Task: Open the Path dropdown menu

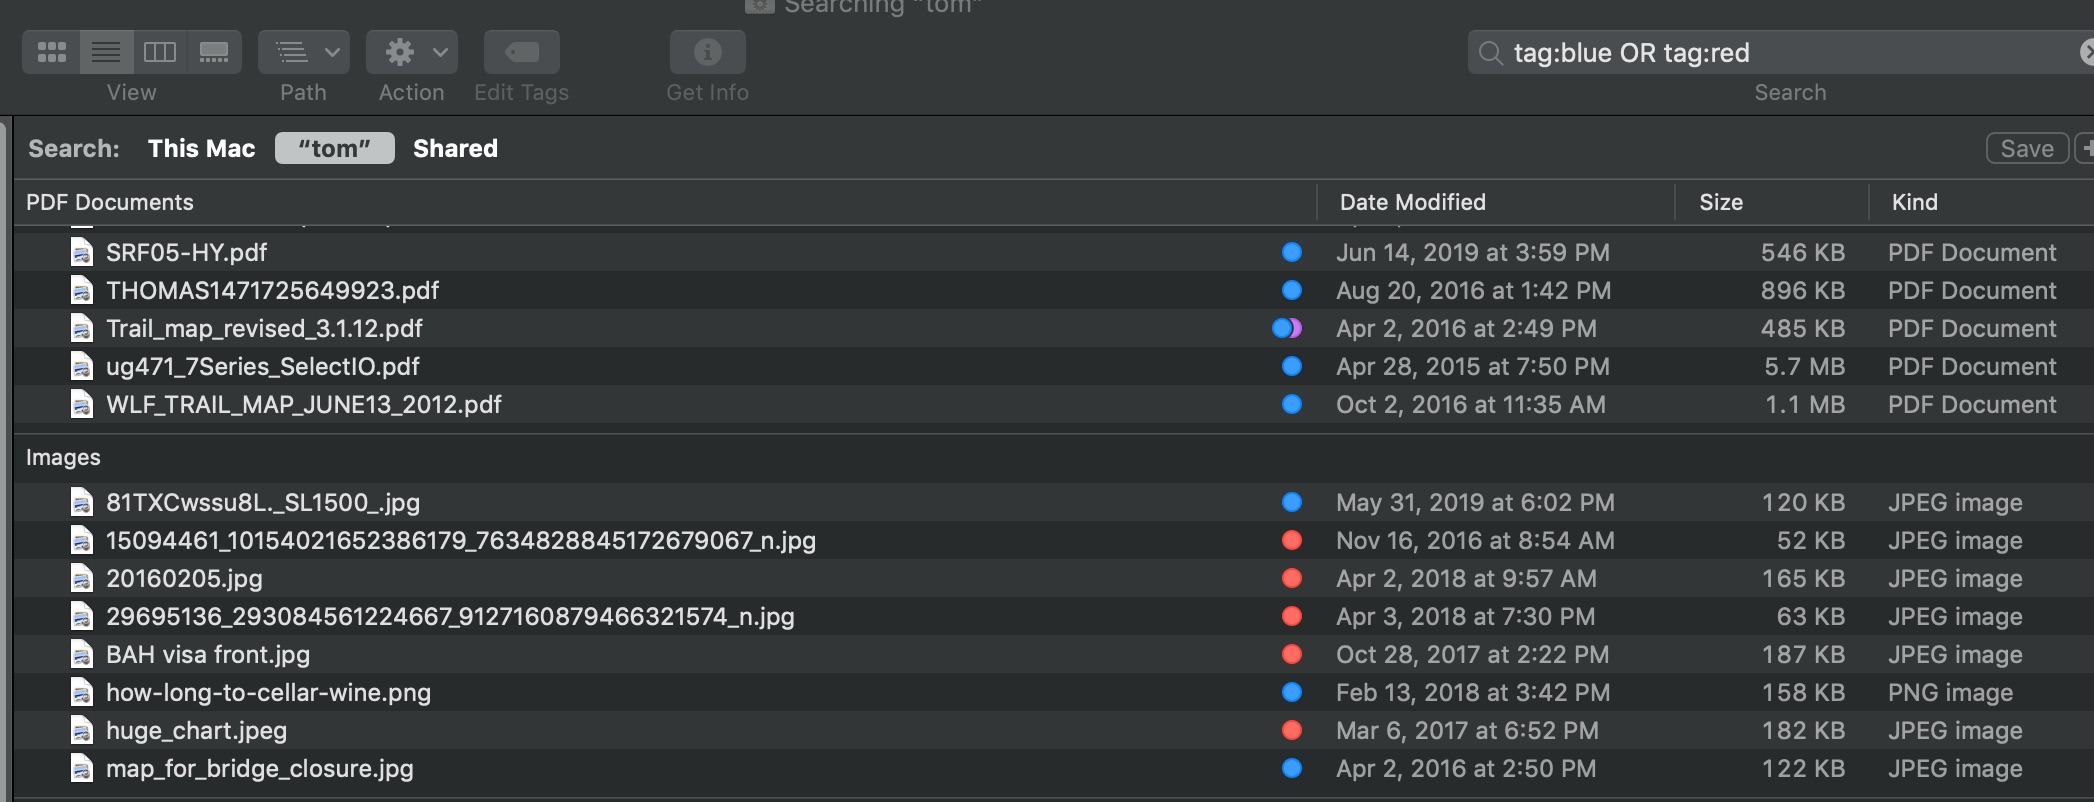Action: click(x=304, y=52)
